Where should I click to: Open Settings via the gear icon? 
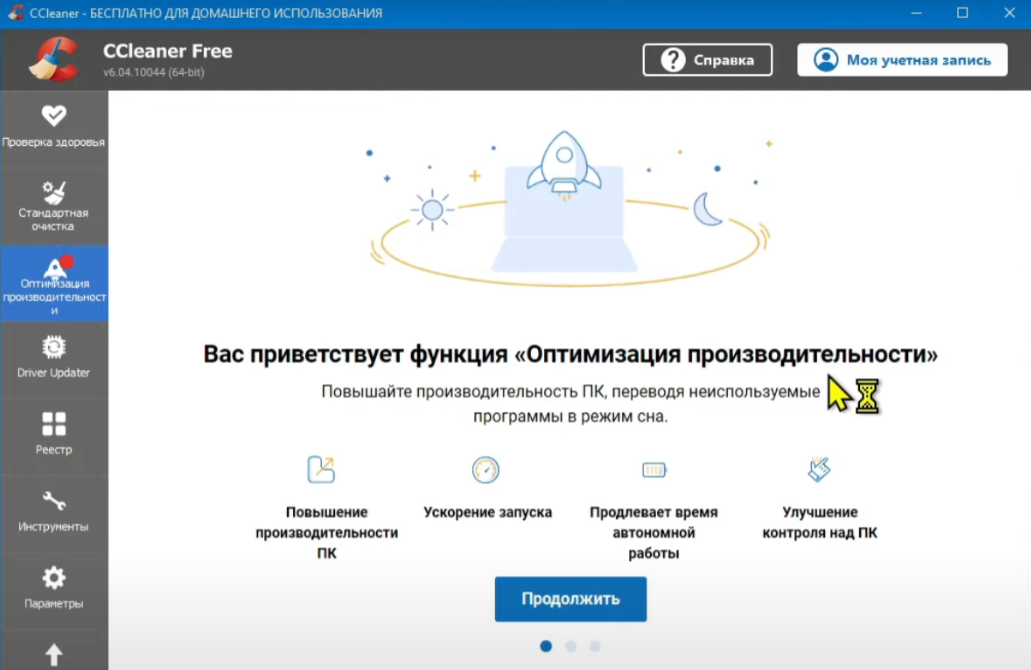pyautogui.click(x=54, y=578)
